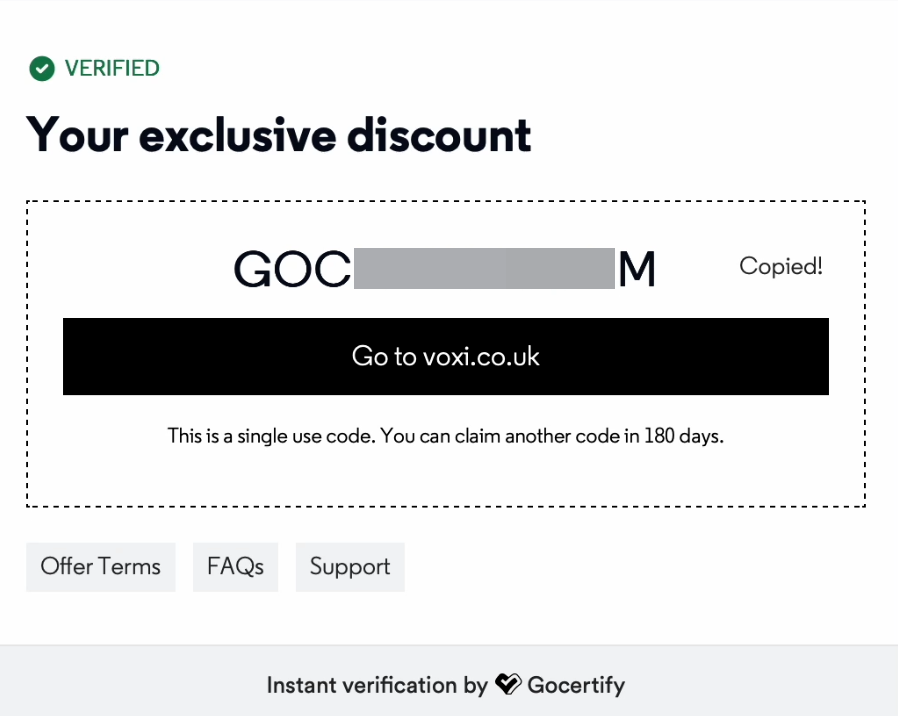The width and height of the screenshot is (898, 716).
Task: Open the Go to voxi.co.uk button
Action: pos(446,356)
